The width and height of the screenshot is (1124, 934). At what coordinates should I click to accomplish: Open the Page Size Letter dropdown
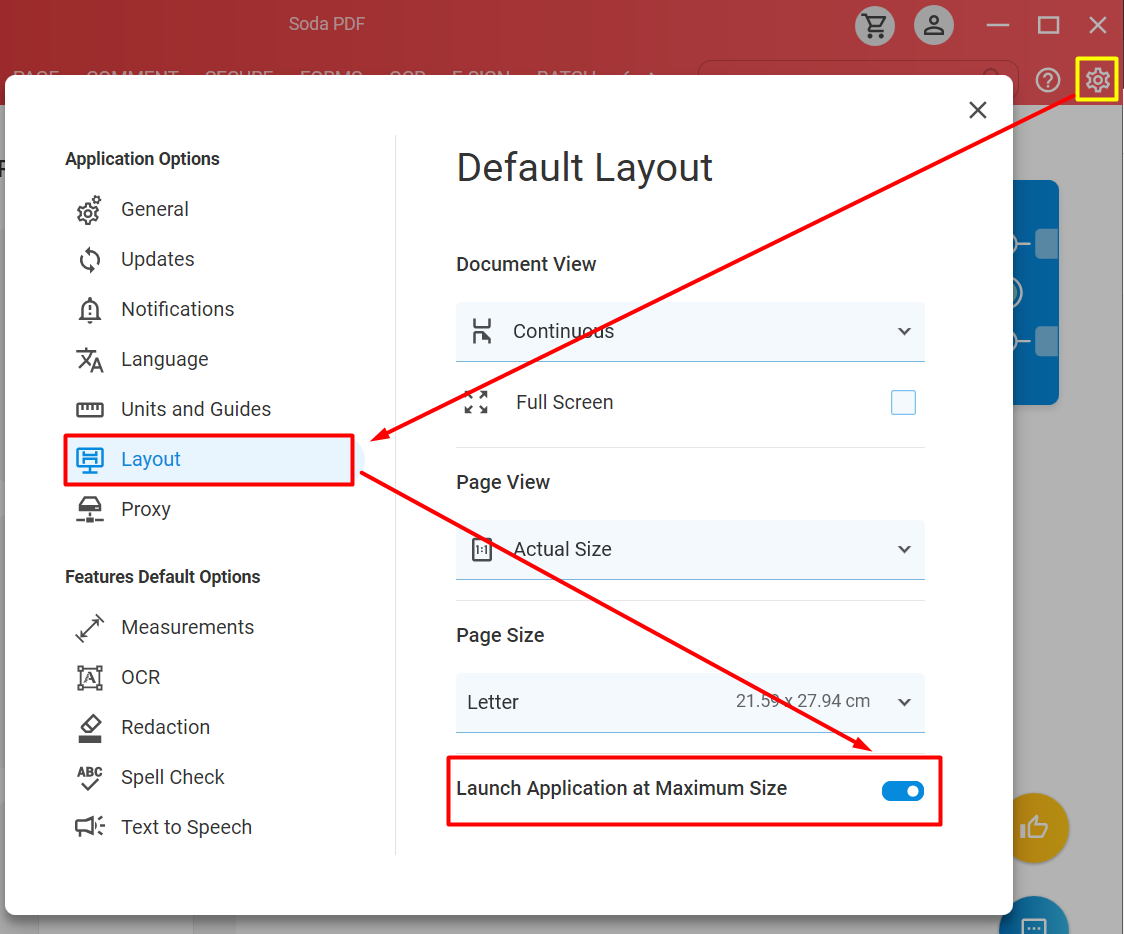coord(690,702)
